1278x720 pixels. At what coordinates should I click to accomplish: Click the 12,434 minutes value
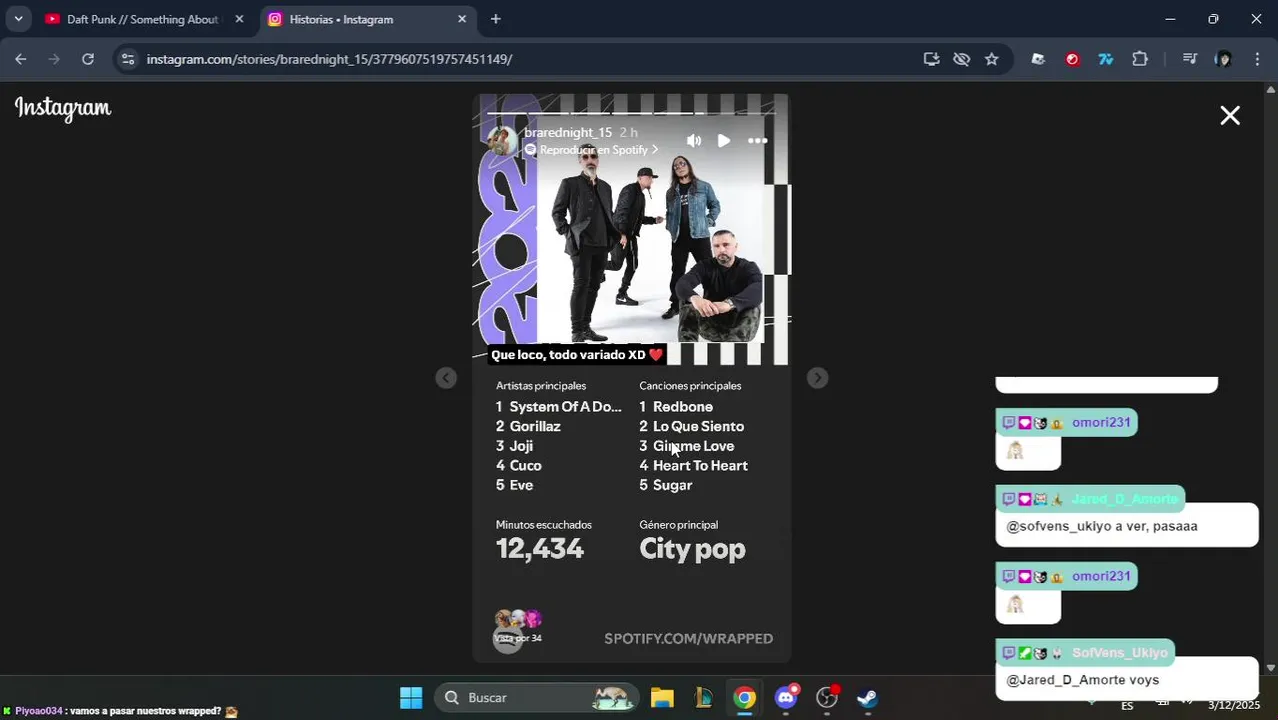coord(540,548)
